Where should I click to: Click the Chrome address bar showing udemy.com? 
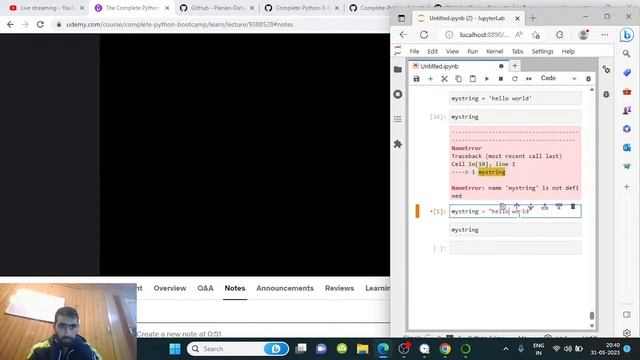220,24
